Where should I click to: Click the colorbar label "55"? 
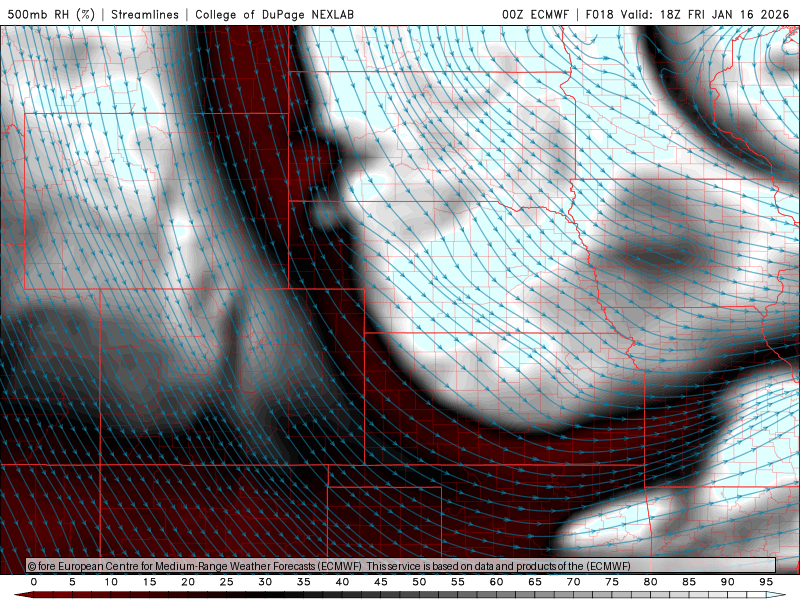(458, 582)
